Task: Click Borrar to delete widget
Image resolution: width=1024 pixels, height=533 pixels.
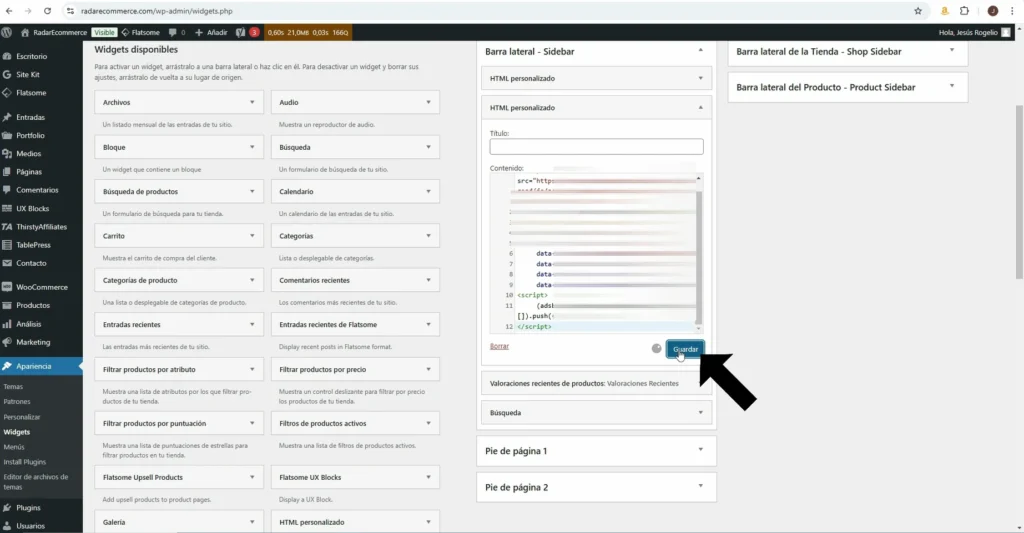Action: point(499,346)
